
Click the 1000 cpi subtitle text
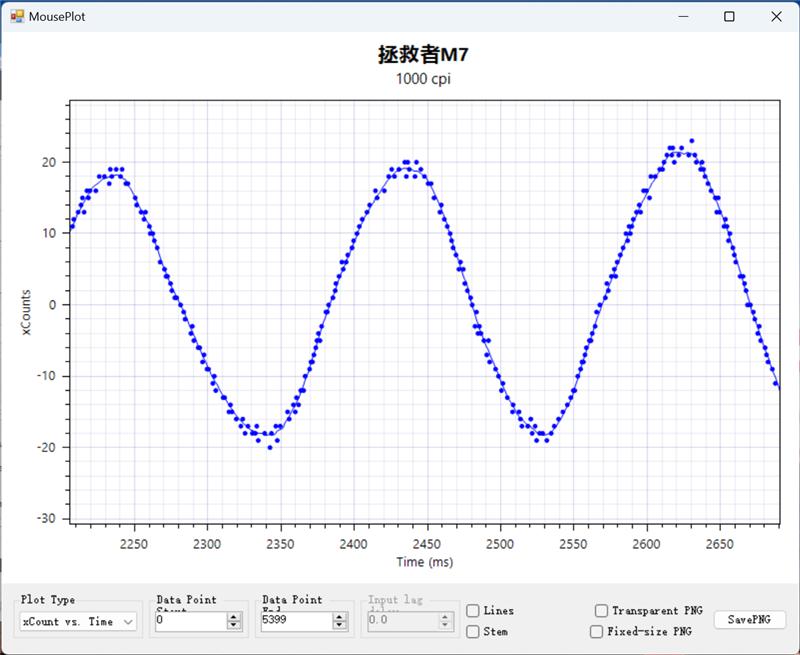(x=423, y=80)
